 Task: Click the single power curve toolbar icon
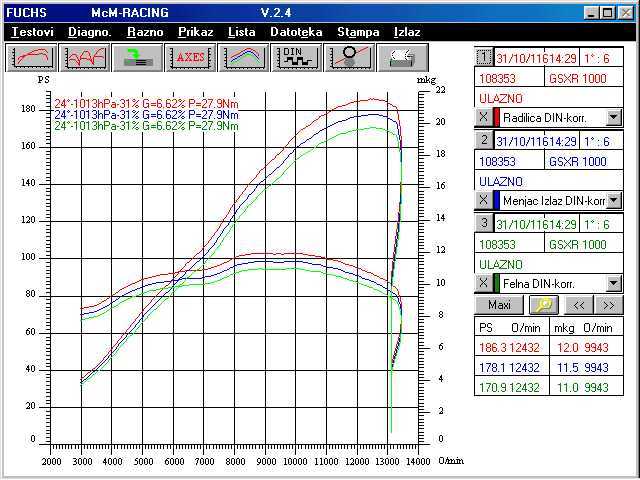point(33,57)
